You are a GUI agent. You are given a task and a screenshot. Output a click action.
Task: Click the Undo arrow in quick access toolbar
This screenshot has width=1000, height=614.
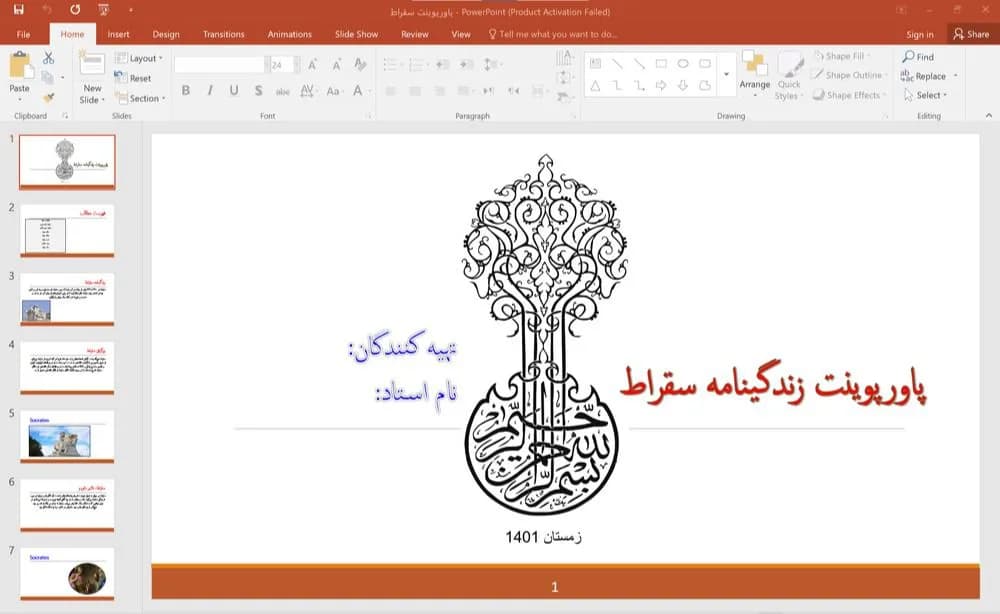[47, 10]
